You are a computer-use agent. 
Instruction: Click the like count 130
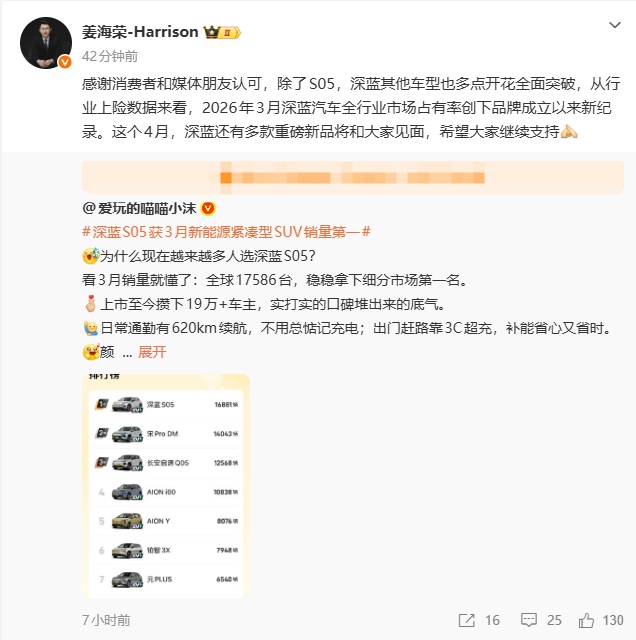click(613, 620)
